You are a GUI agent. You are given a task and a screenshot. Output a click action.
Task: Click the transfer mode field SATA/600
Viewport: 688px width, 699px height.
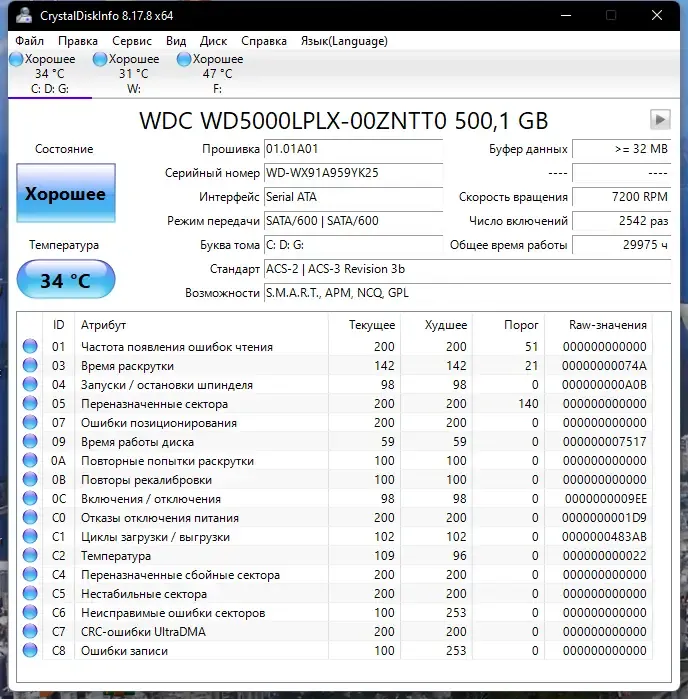click(353, 221)
